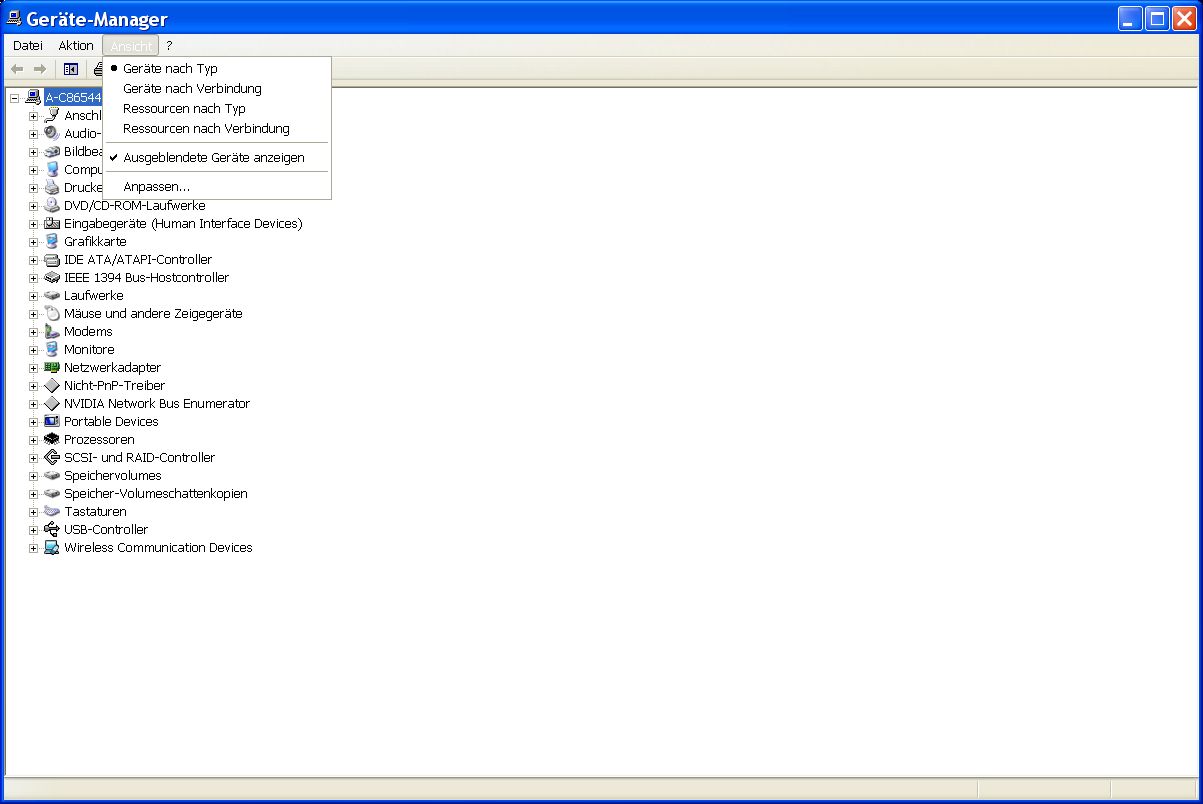Click the port connector icon next to Anschl
The image size is (1203, 804).
pos(52,115)
